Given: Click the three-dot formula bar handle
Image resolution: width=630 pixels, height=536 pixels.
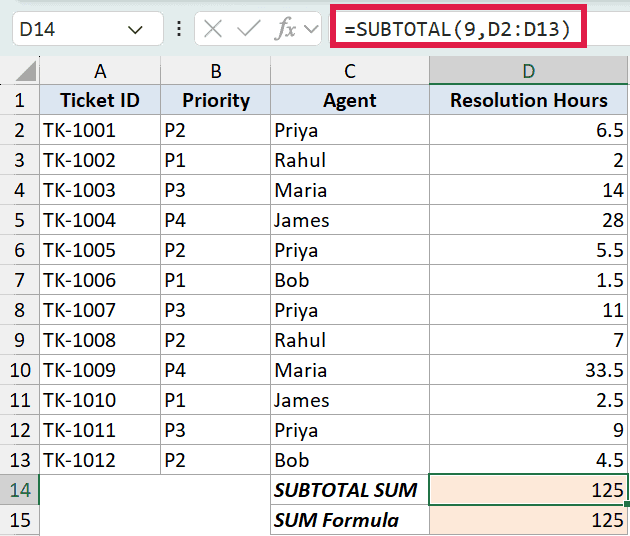Looking at the screenshot, I should tap(179, 29).
